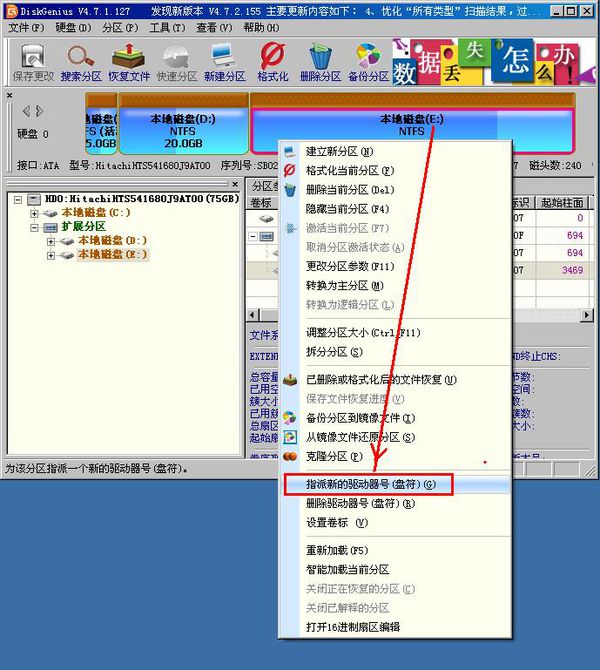The height and width of the screenshot is (670, 600).
Task: Open the 帮助(H) menu
Action: tap(261, 28)
